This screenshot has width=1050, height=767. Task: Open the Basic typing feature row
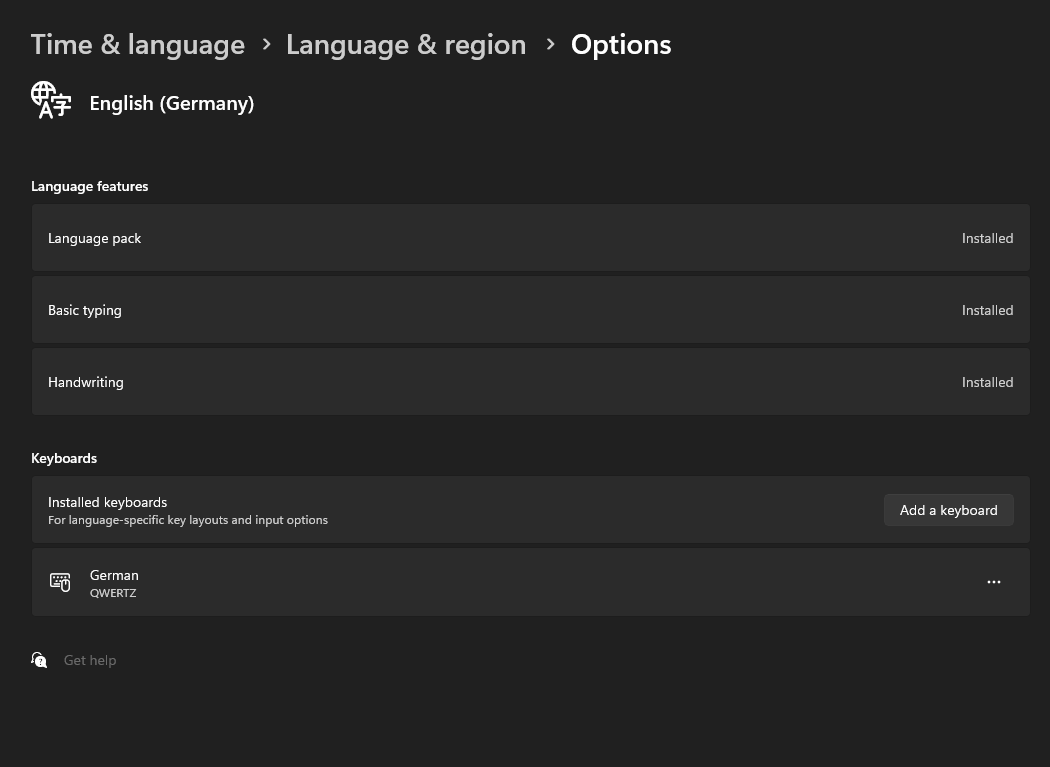click(530, 309)
